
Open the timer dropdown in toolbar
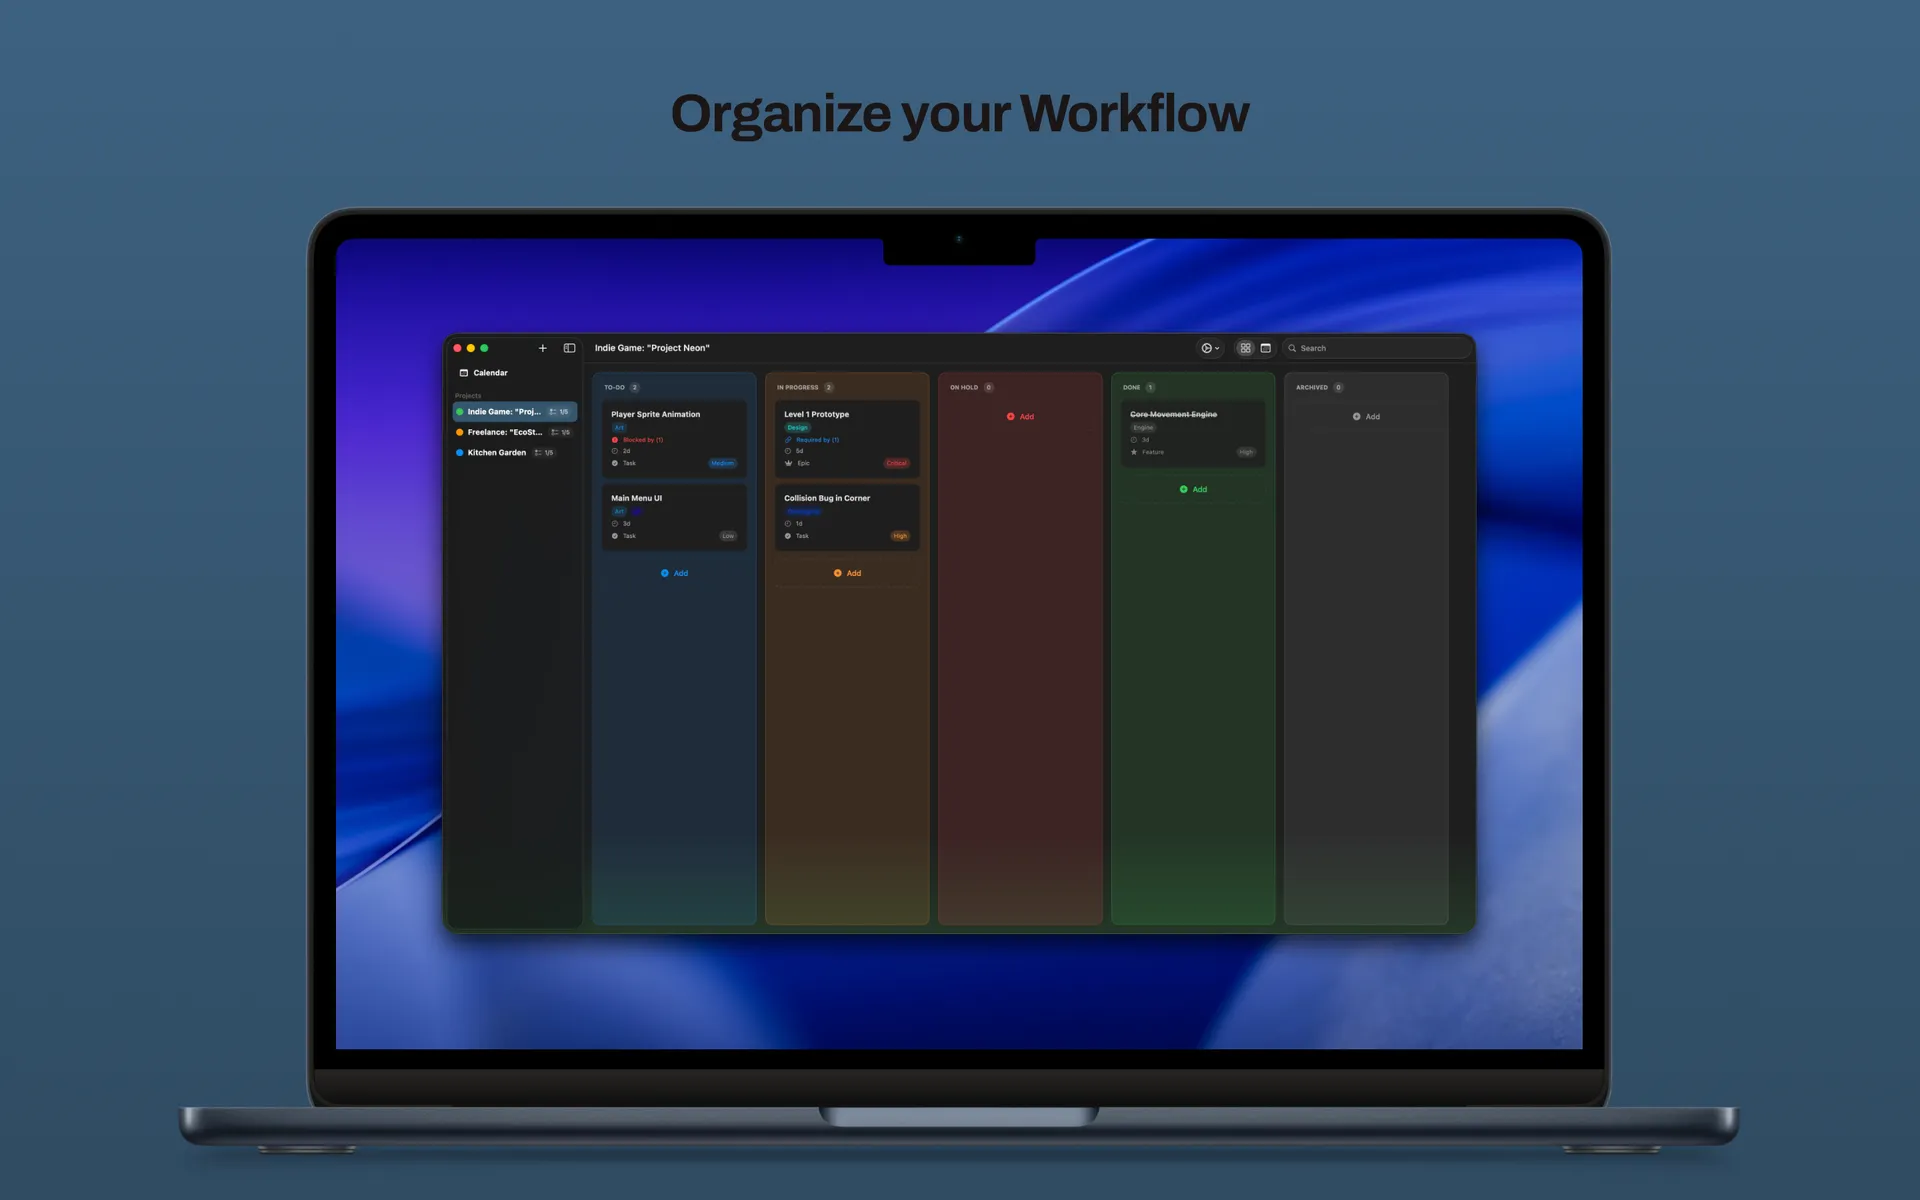(x=1210, y=348)
